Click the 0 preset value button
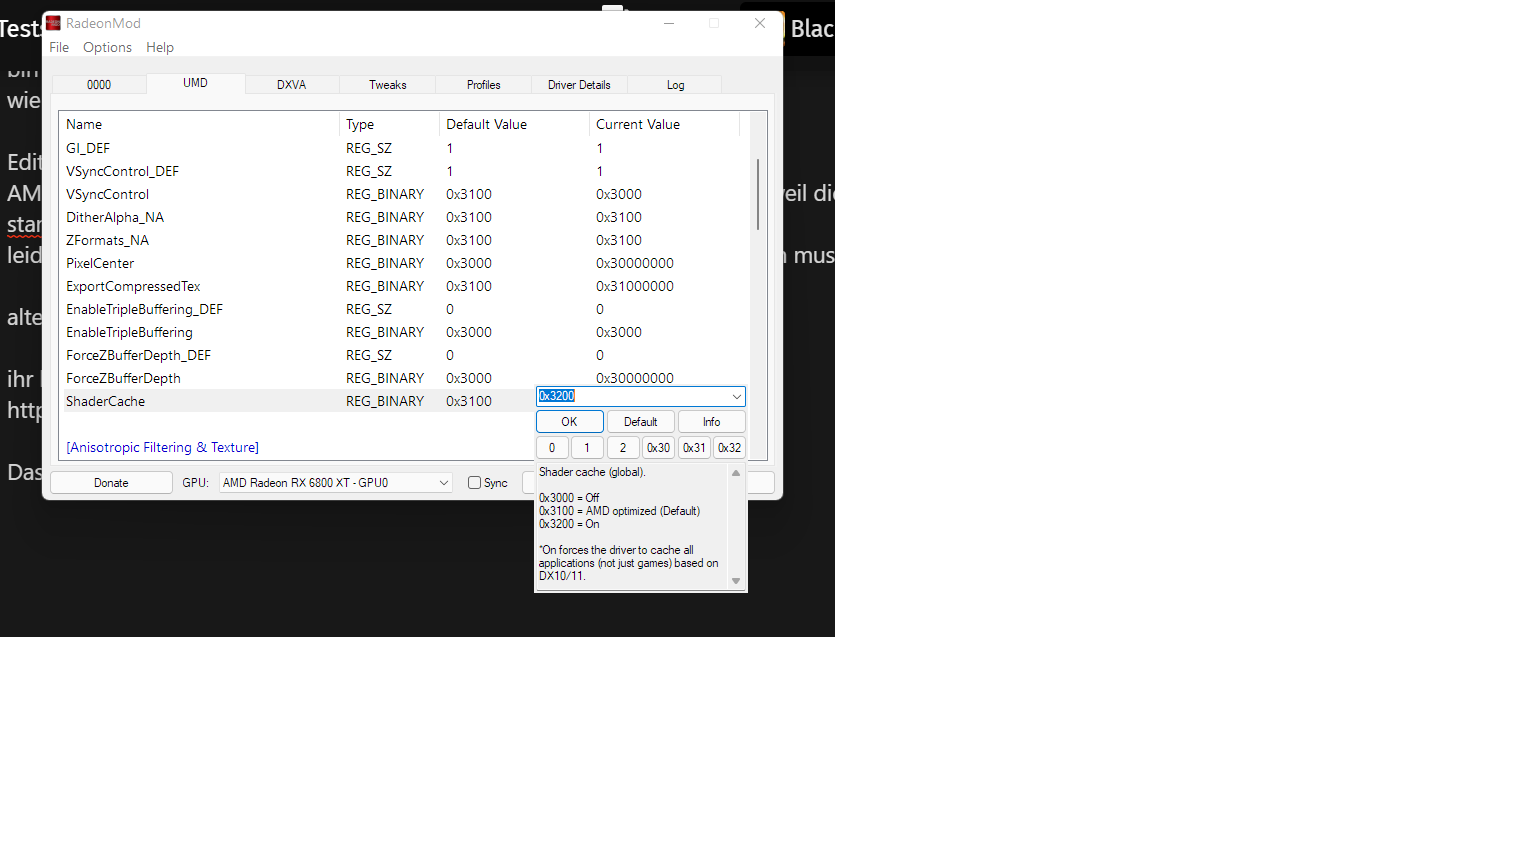The image size is (1536, 864). 552,448
